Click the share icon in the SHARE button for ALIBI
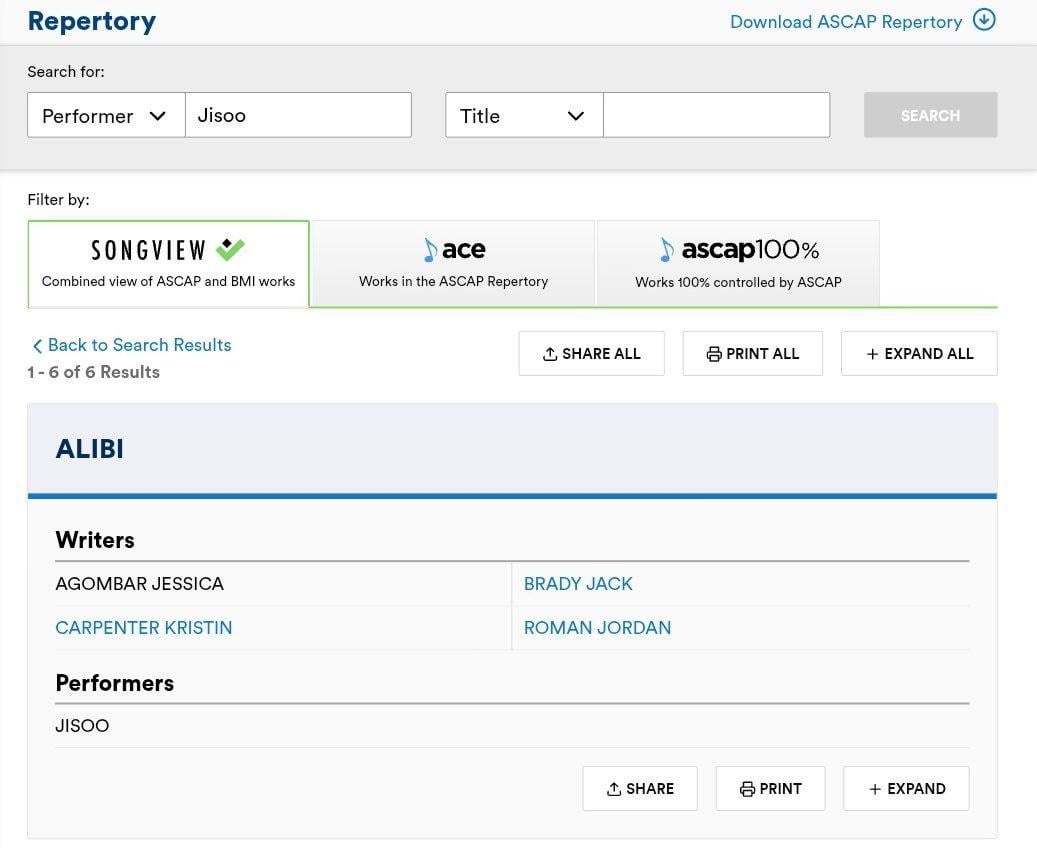Image resolution: width=1037 pixels, height=848 pixels. coord(613,788)
